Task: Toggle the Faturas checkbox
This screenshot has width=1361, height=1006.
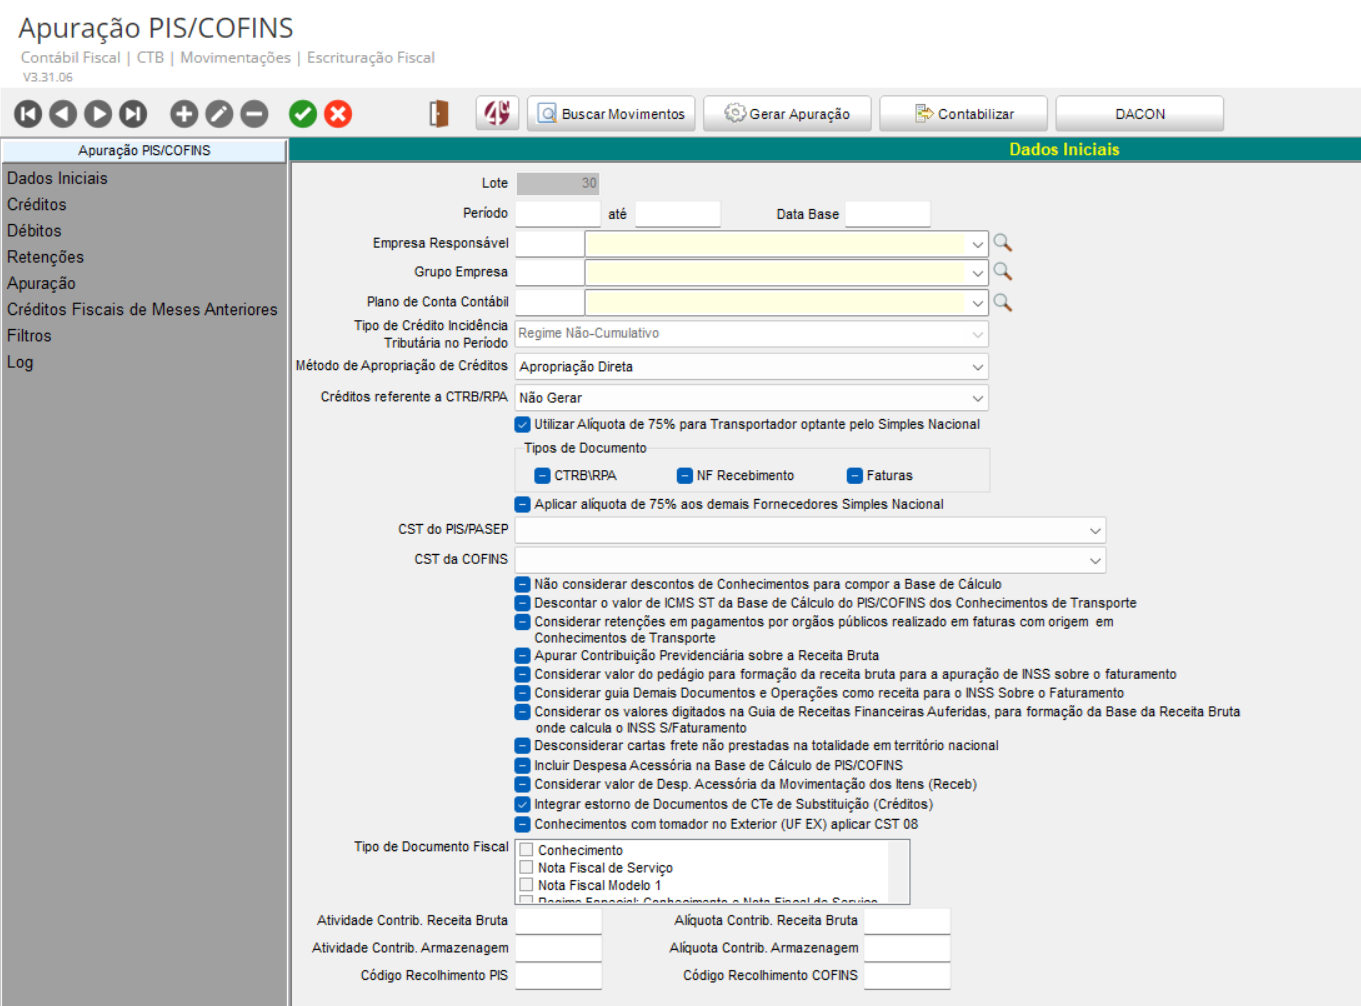Action: coord(855,475)
